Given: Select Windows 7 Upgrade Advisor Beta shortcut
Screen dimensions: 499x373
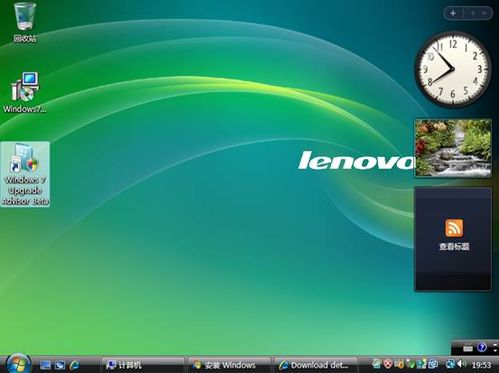Looking at the screenshot, I should [25, 174].
